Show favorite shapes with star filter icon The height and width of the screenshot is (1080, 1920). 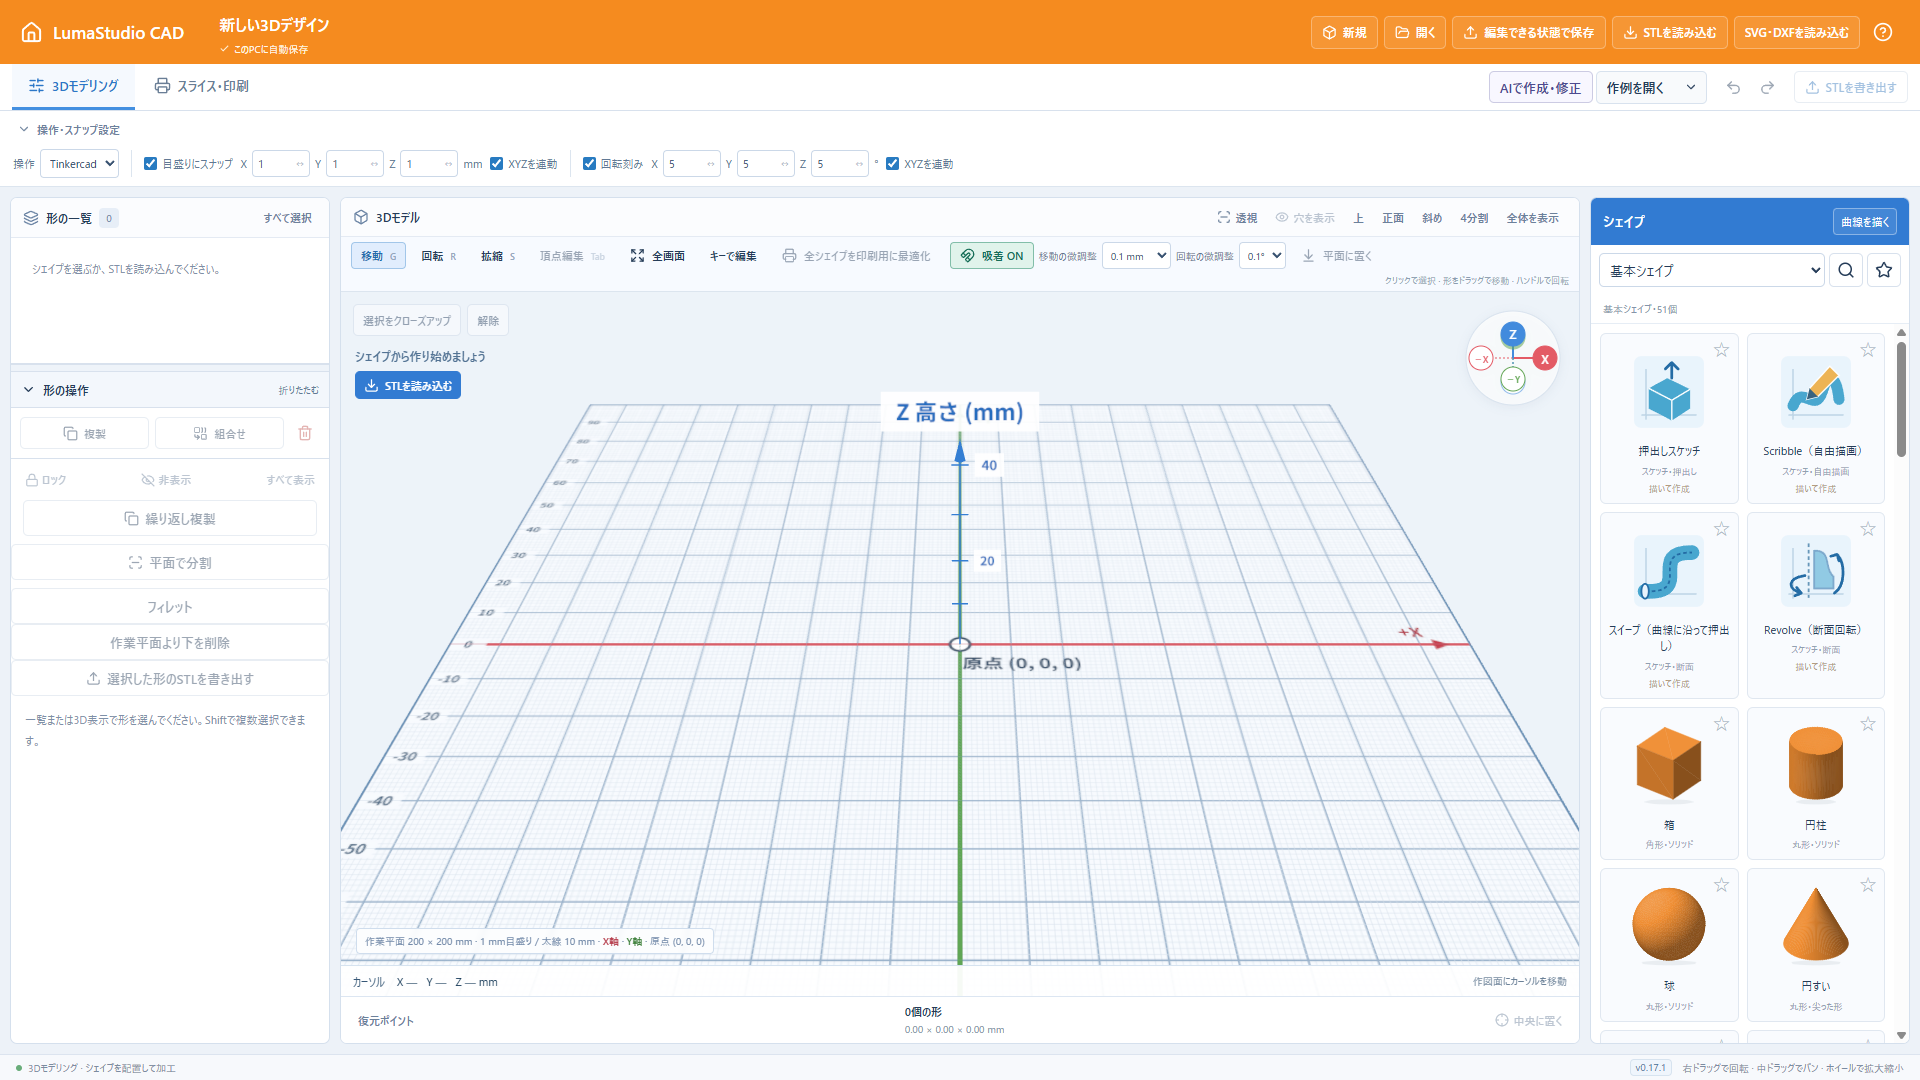1884,270
